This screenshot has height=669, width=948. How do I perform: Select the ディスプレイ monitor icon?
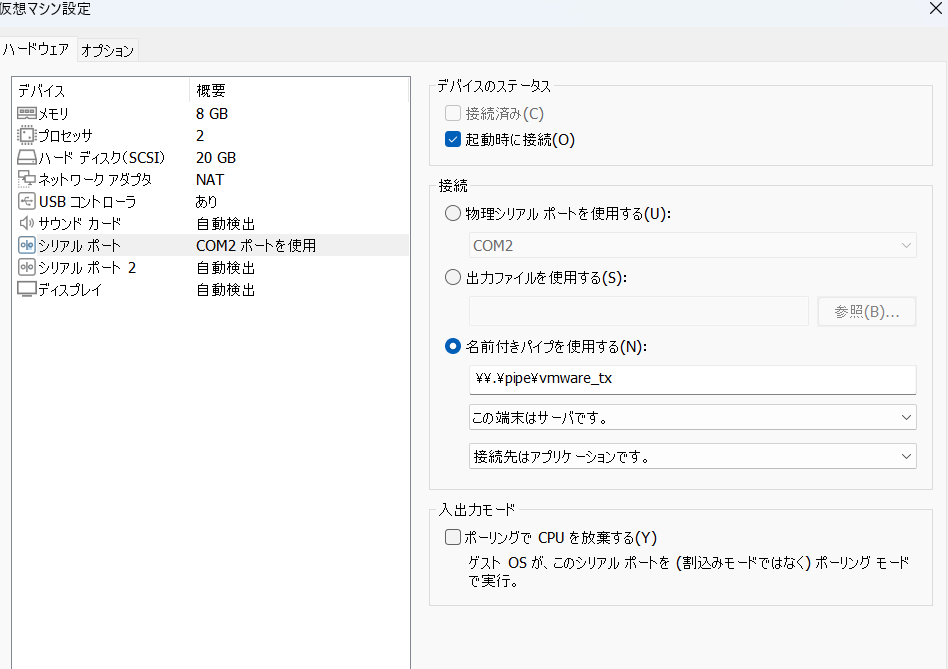tap(27, 289)
